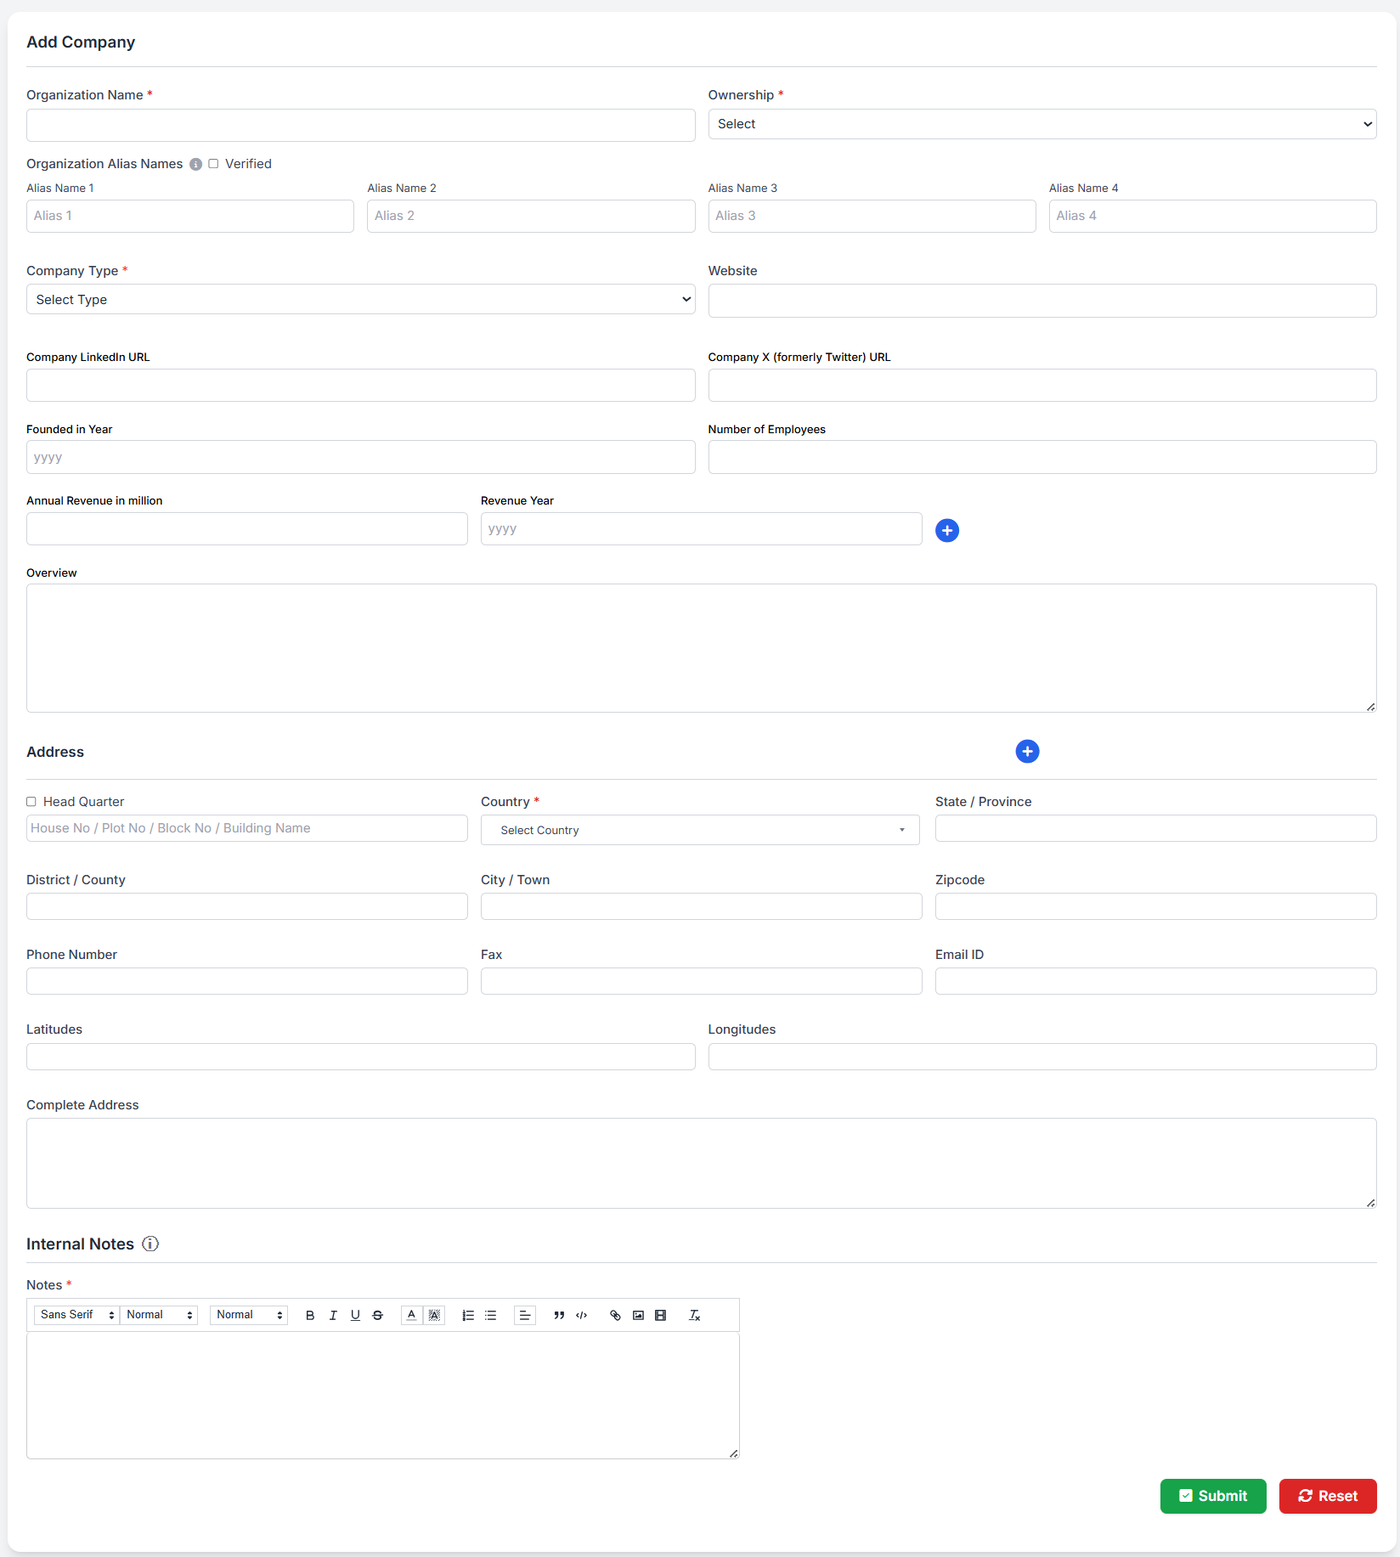The image size is (1400, 1557).
Task: Open the Ownership dropdown
Action: click(1042, 124)
